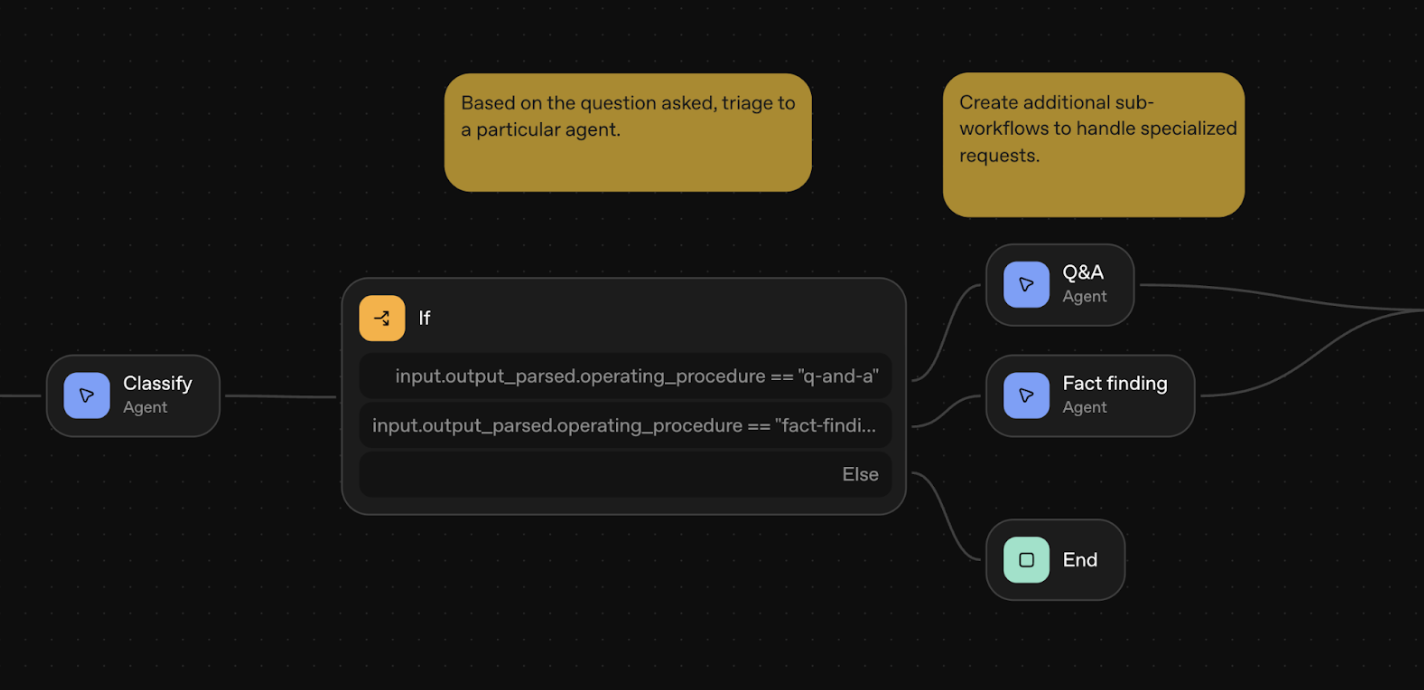Click the Q&A agent cursor icon
Image resolution: width=1424 pixels, height=690 pixels.
[1026, 285]
